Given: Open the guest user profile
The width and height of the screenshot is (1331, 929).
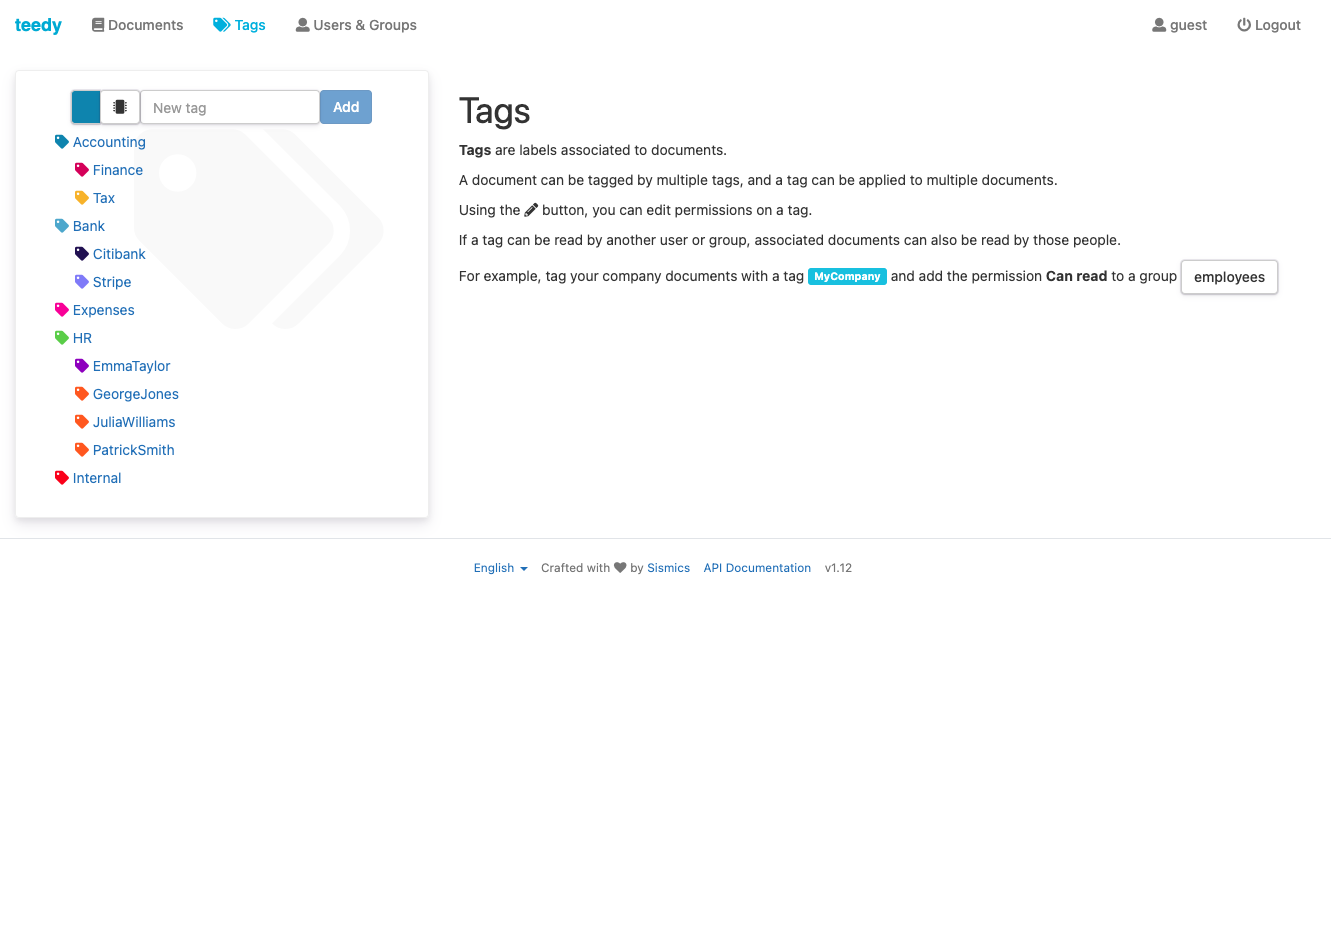Looking at the screenshot, I should [x=1180, y=25].
